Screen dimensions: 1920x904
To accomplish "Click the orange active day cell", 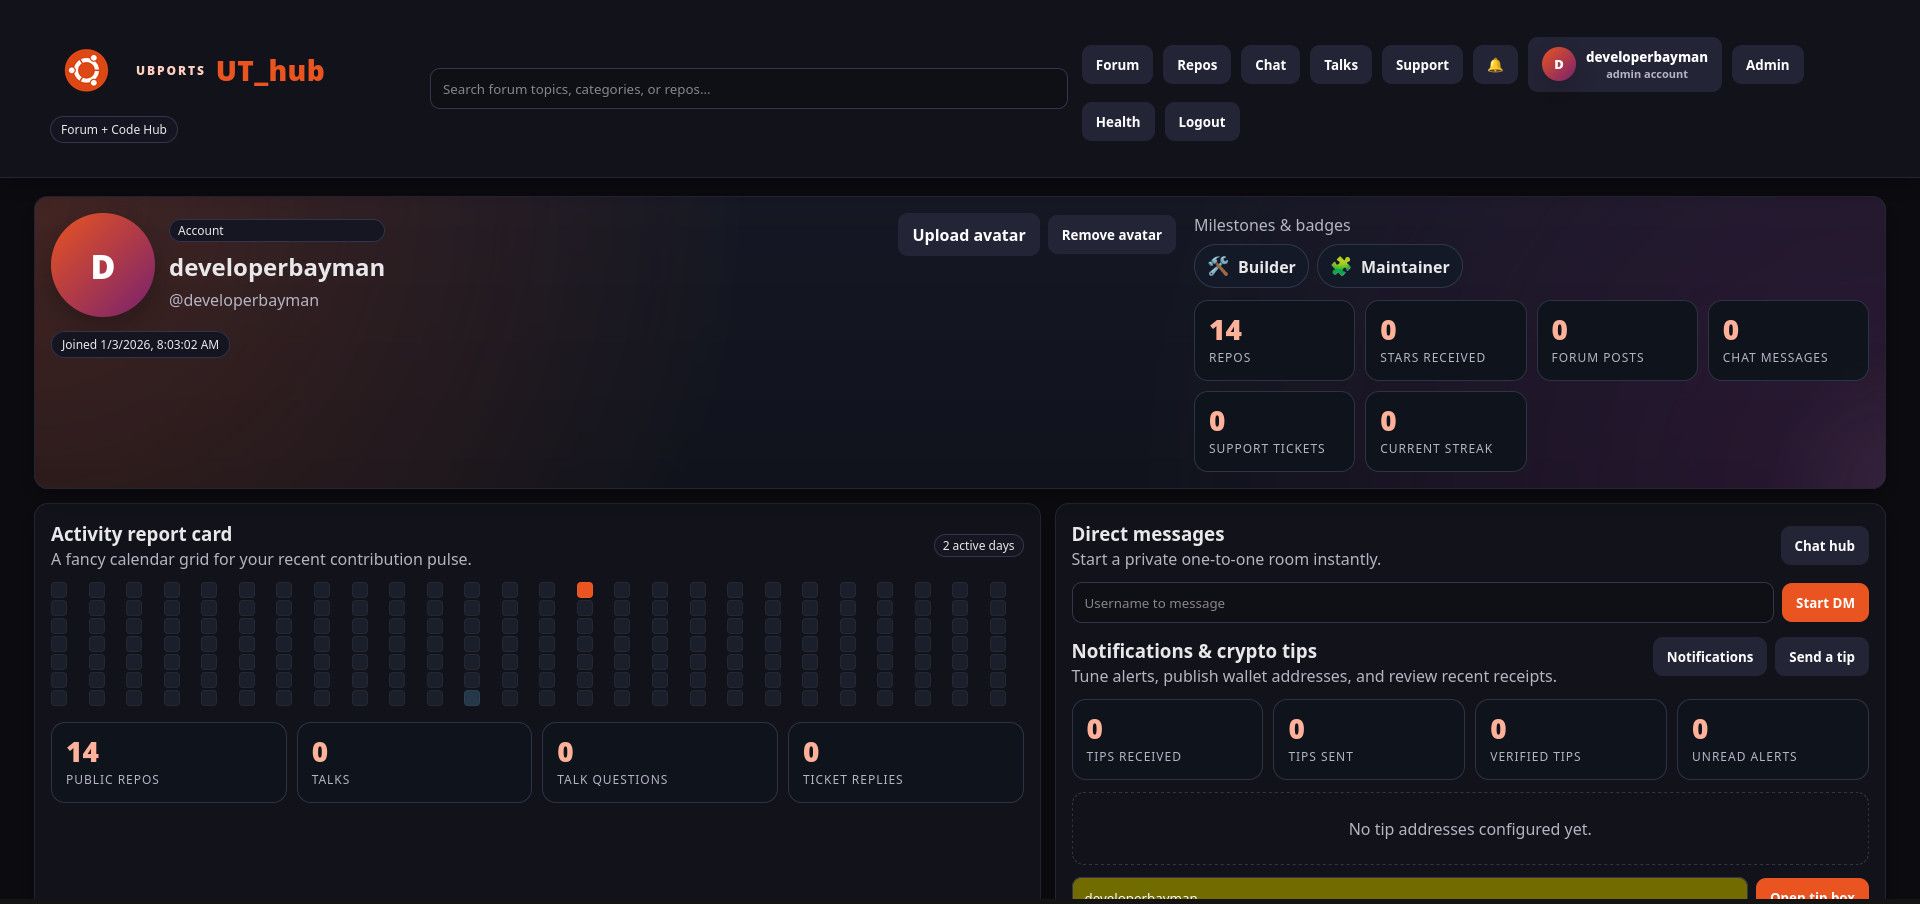I will tap(585, 590).
